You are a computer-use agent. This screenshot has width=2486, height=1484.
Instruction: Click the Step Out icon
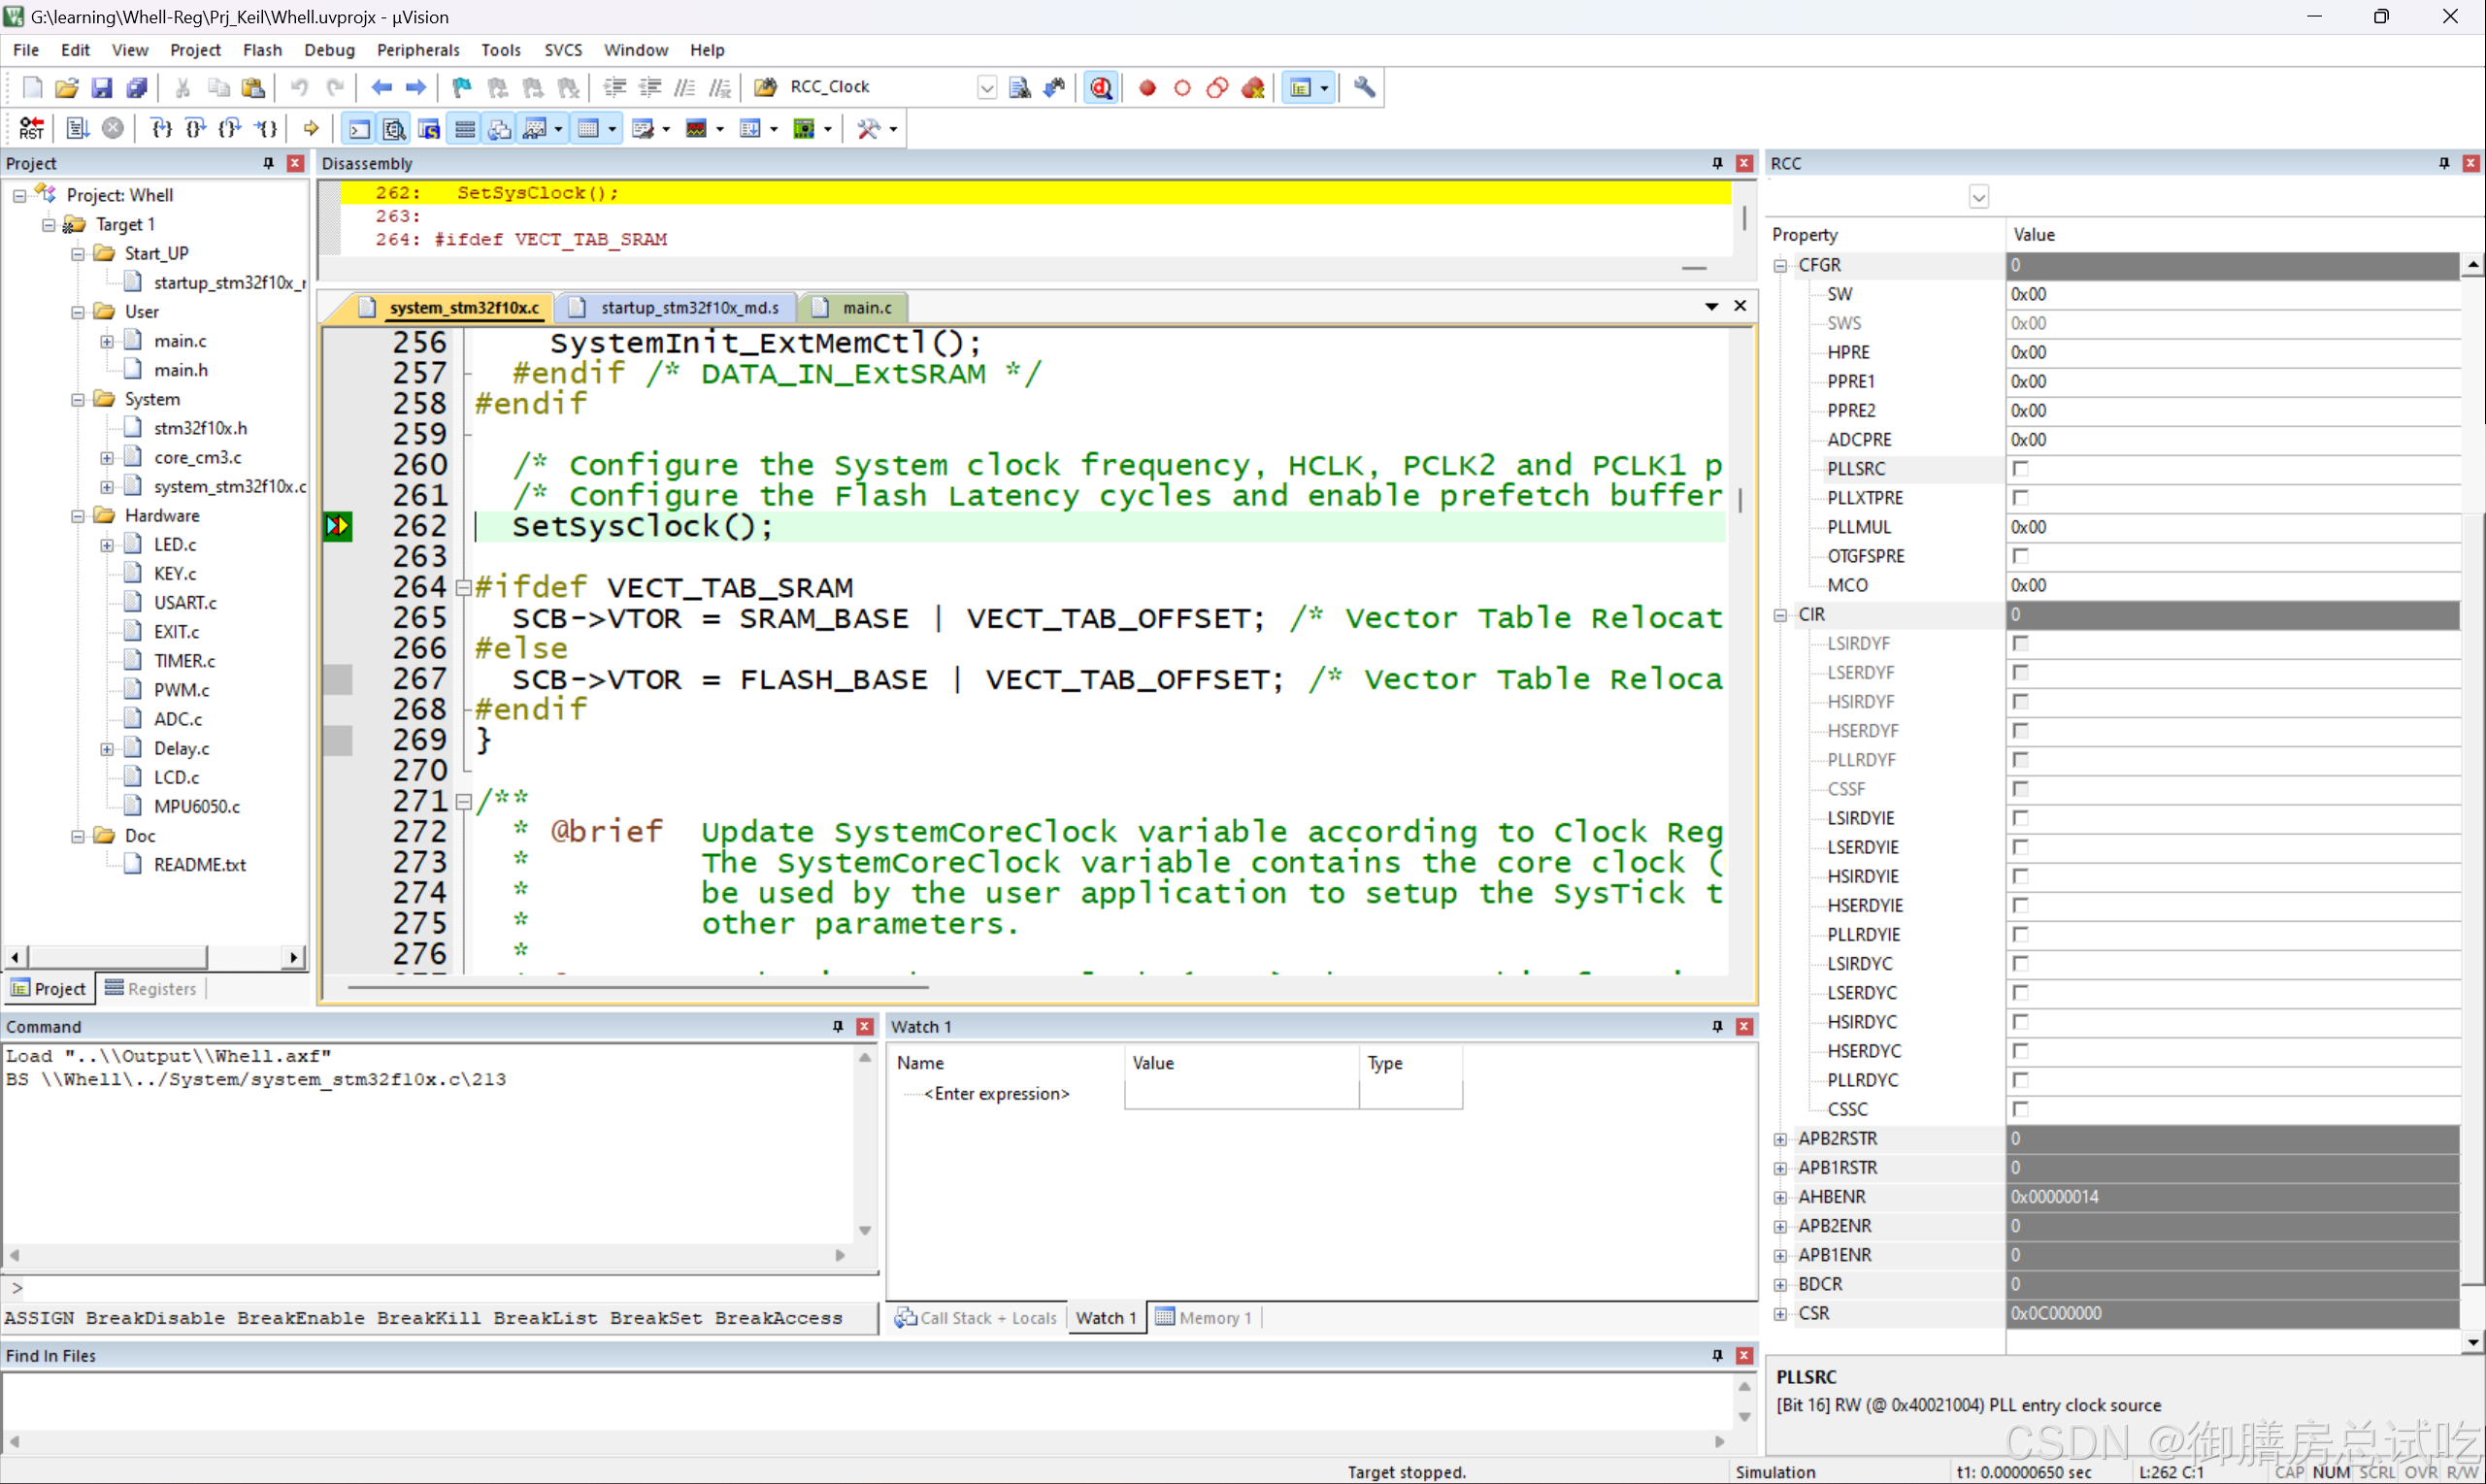pyautogui.click(x=230, y=128)
